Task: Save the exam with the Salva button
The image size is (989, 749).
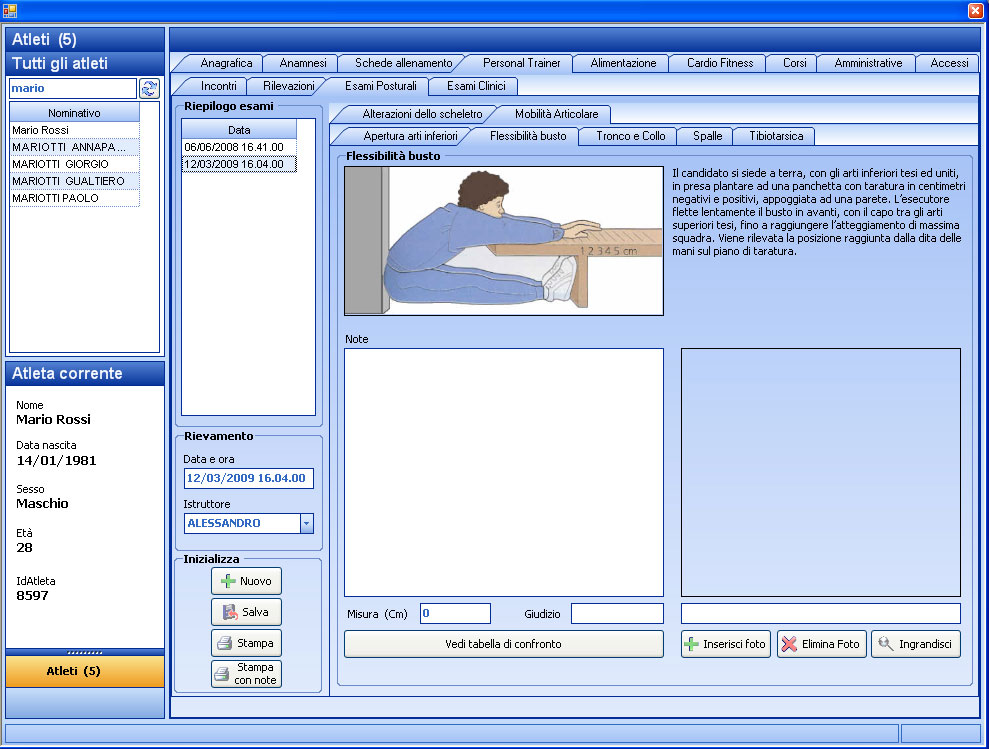Action: [247, 611]
